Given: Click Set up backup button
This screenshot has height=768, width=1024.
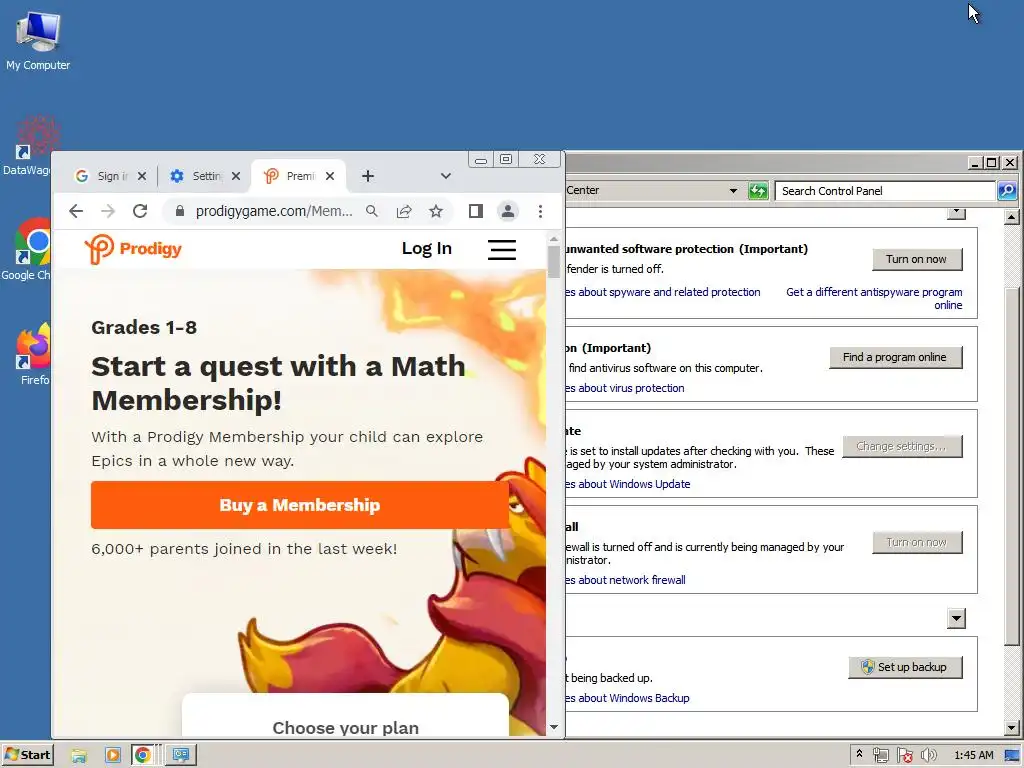Looking at the screenshot, I should click(904, 667).
